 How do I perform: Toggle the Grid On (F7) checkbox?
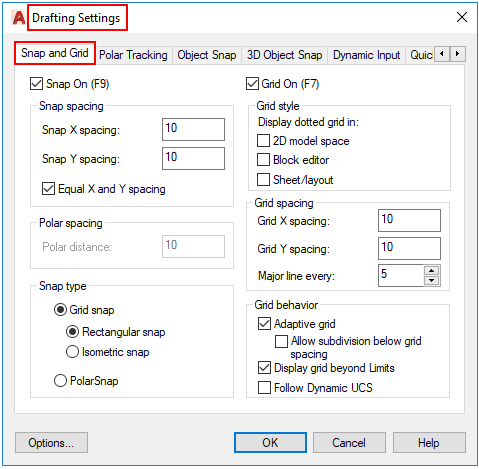[252, 84]
